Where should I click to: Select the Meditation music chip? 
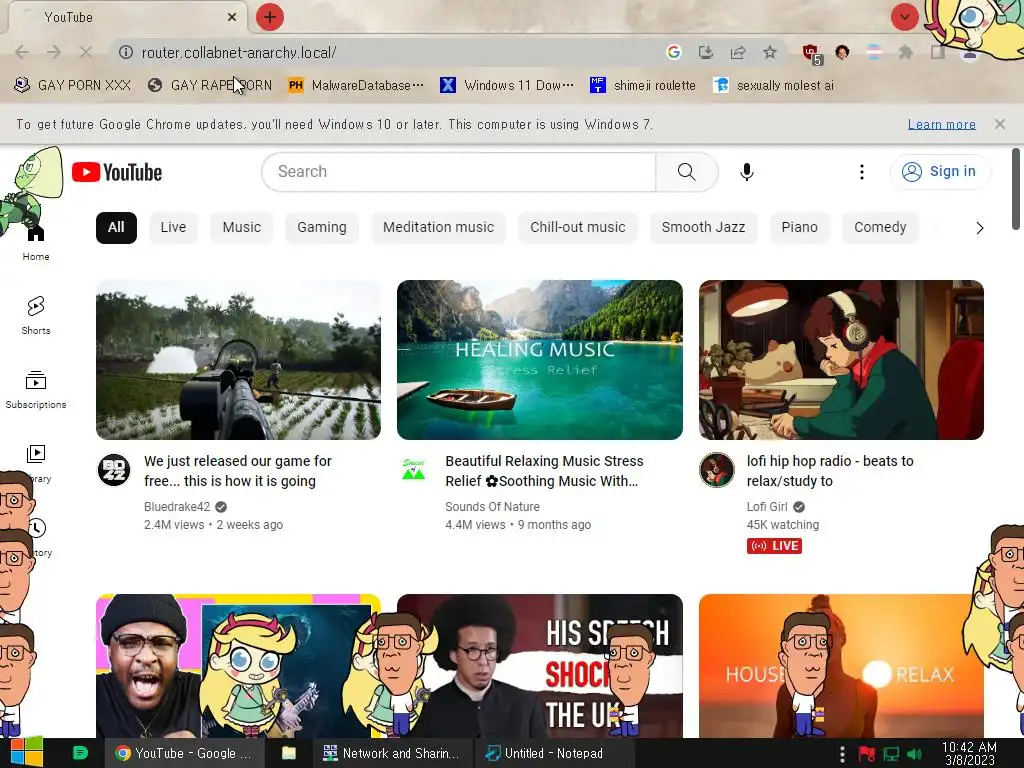[x=438, y=227]
